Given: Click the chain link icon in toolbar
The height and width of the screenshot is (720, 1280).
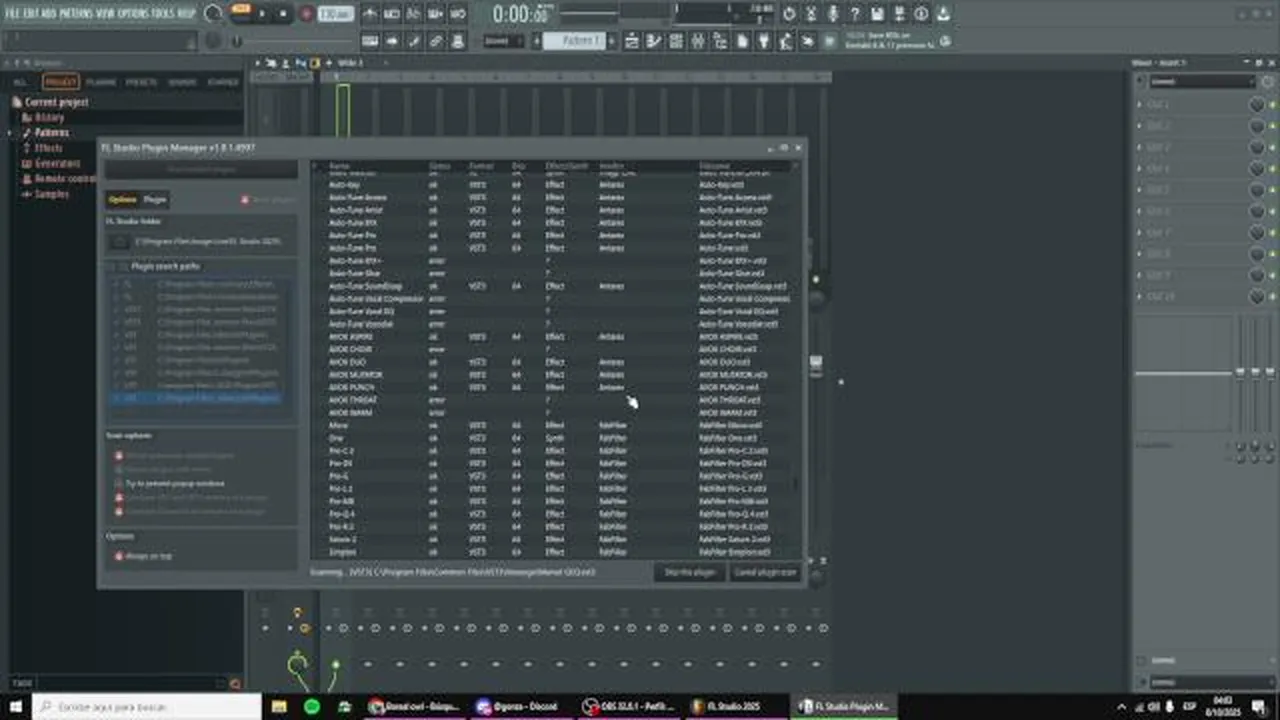Looking at the screenshot, I should tap(436, 41).
